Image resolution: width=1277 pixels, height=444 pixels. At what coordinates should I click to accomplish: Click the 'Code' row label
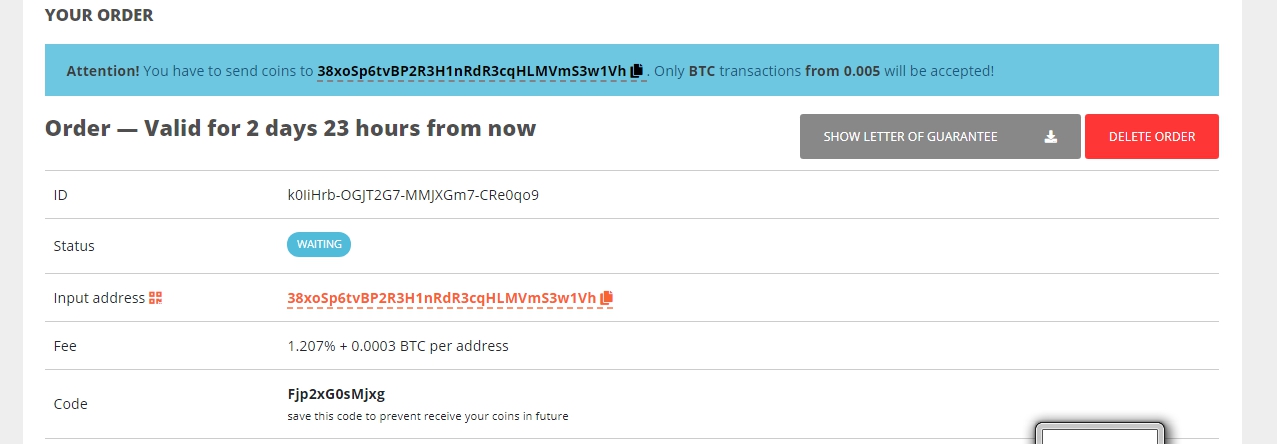tap(70, 404)
